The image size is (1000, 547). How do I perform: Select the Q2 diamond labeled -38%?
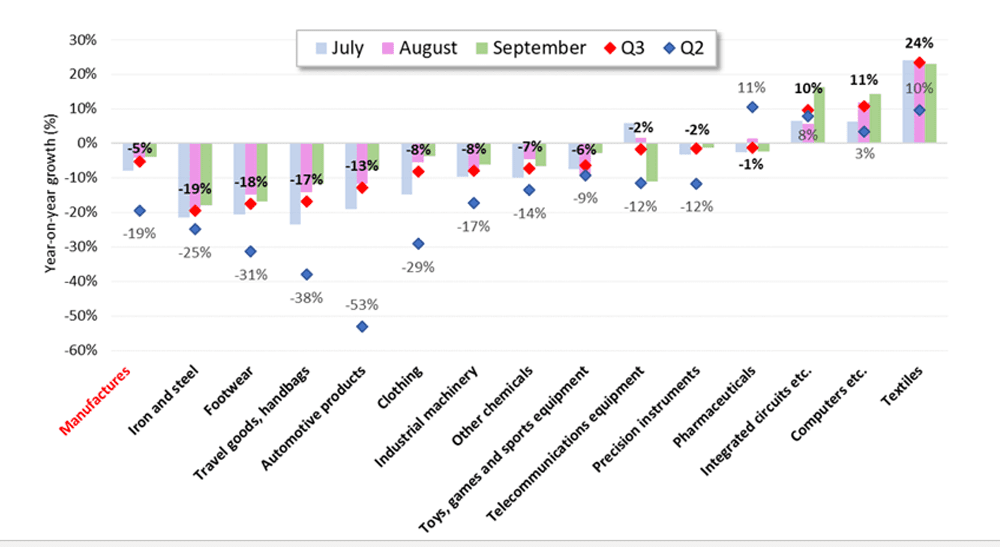(x=307, y=274)
